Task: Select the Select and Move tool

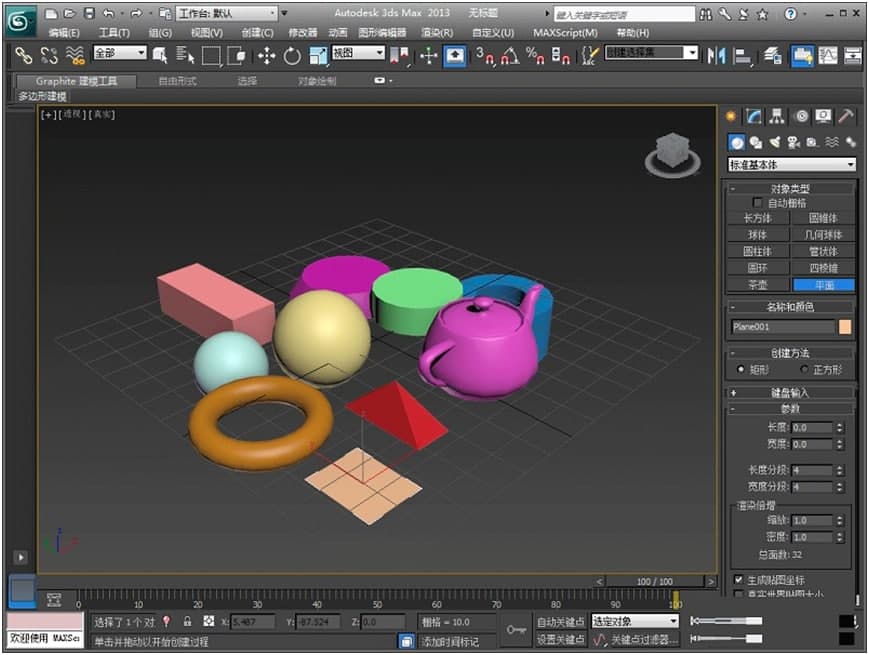Action: [267, 57]
